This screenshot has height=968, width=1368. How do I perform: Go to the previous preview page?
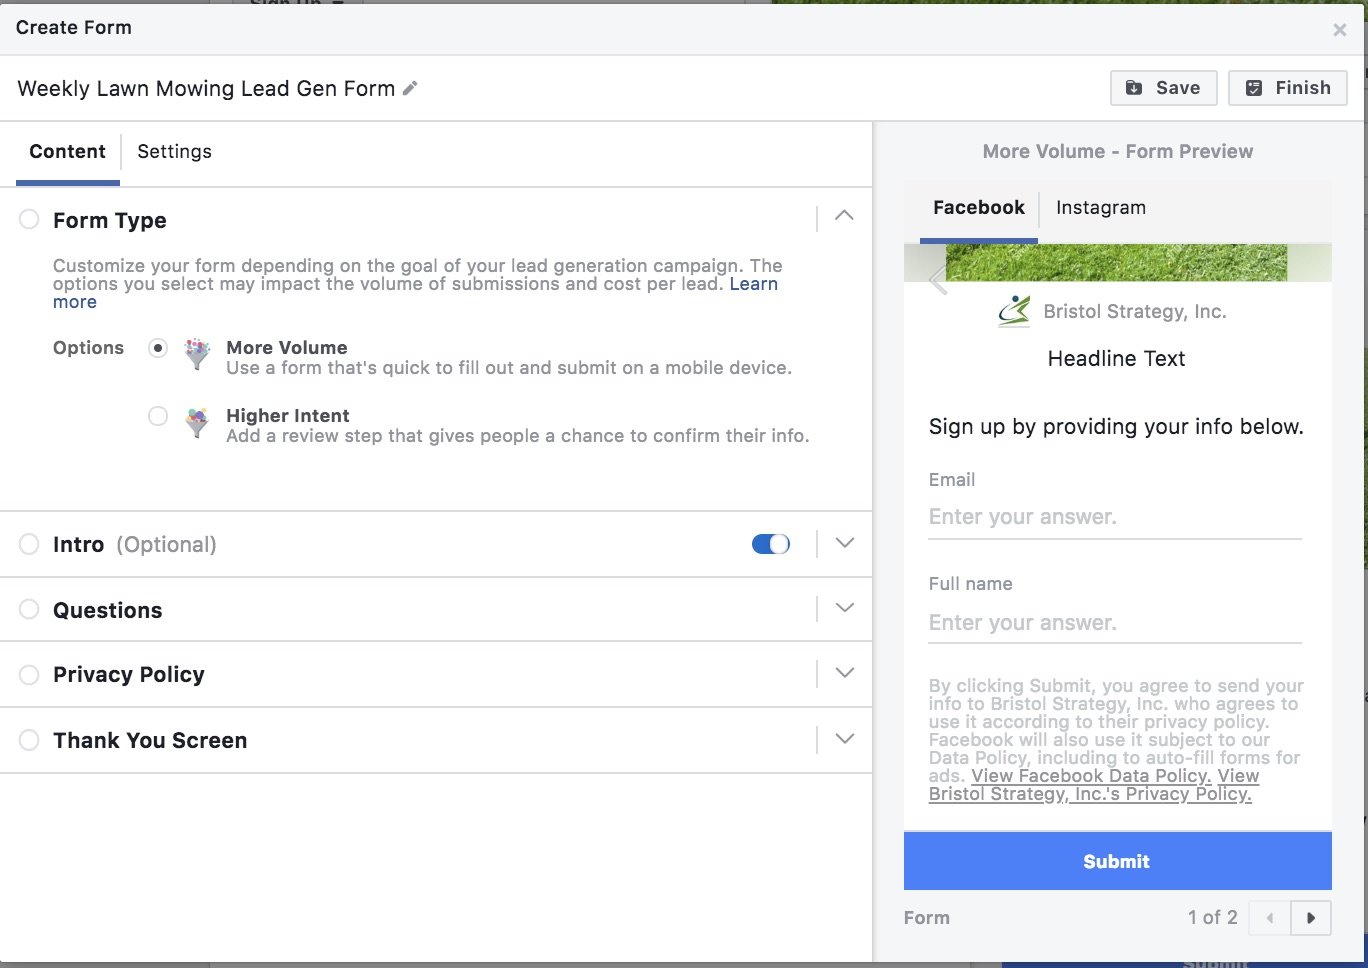pos(1270,918)
